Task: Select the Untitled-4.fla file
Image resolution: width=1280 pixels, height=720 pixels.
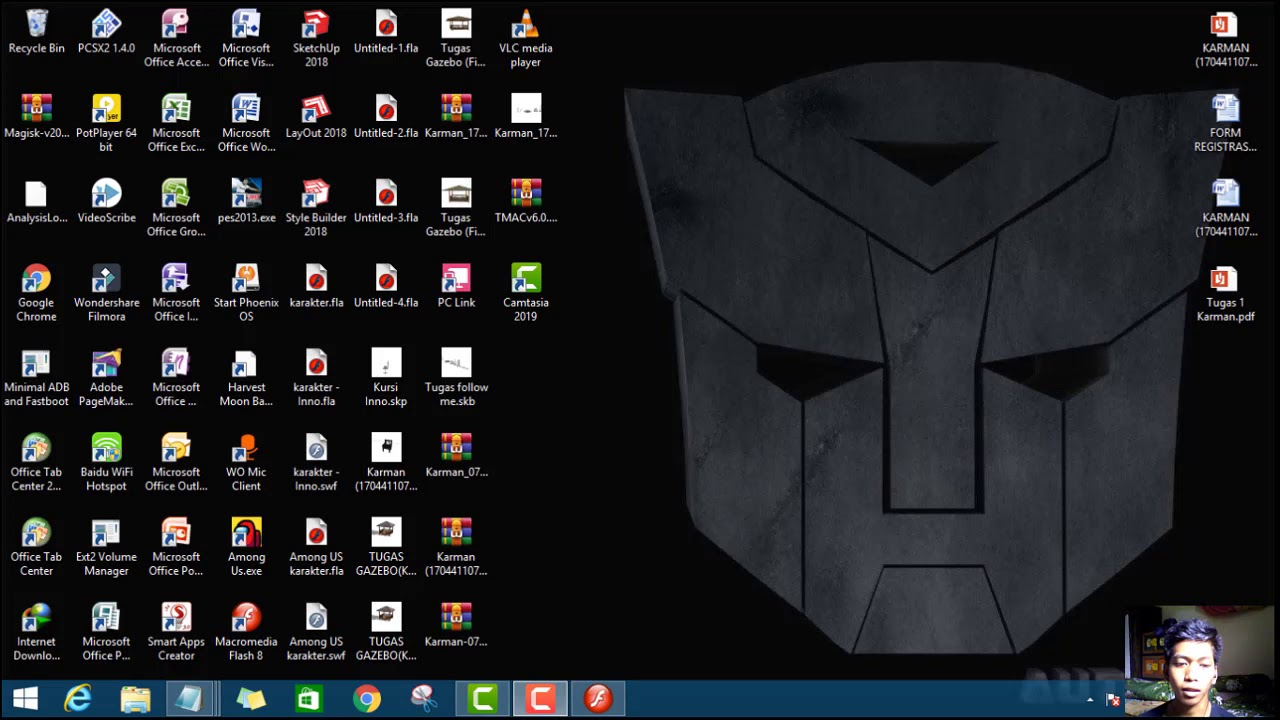Action: [386, 288]
